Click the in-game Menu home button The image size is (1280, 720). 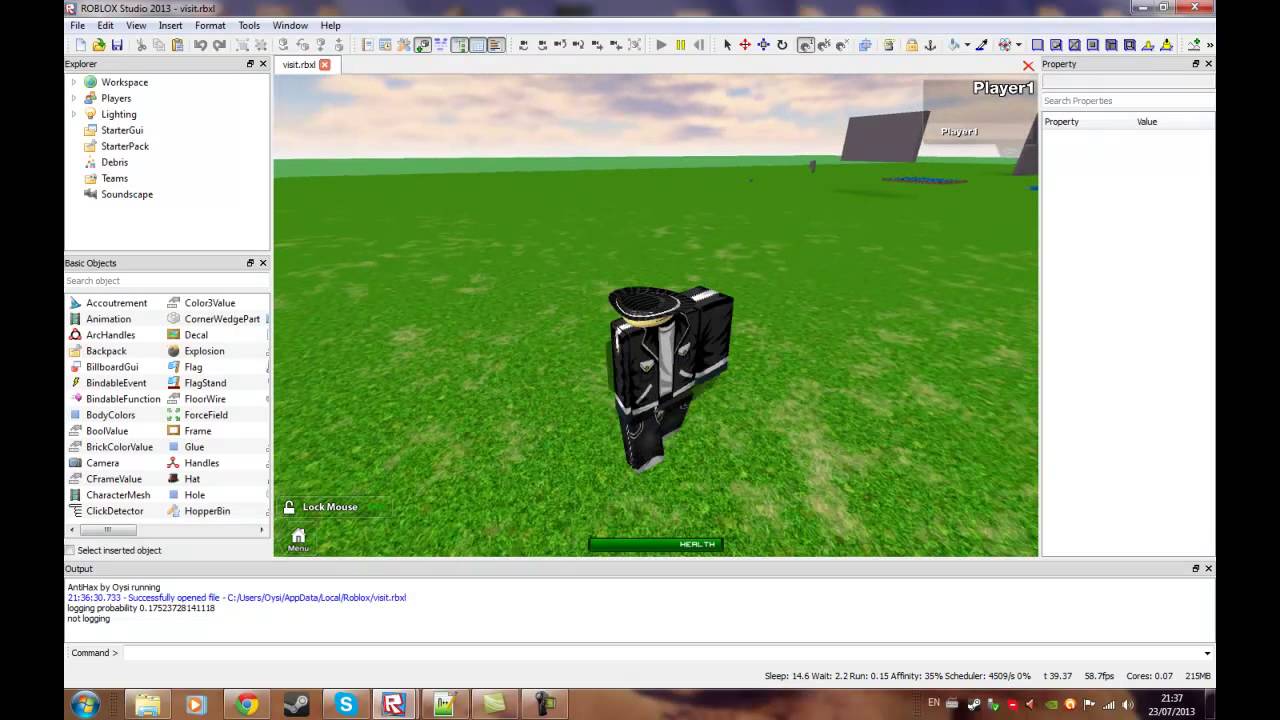coord(298,539)
